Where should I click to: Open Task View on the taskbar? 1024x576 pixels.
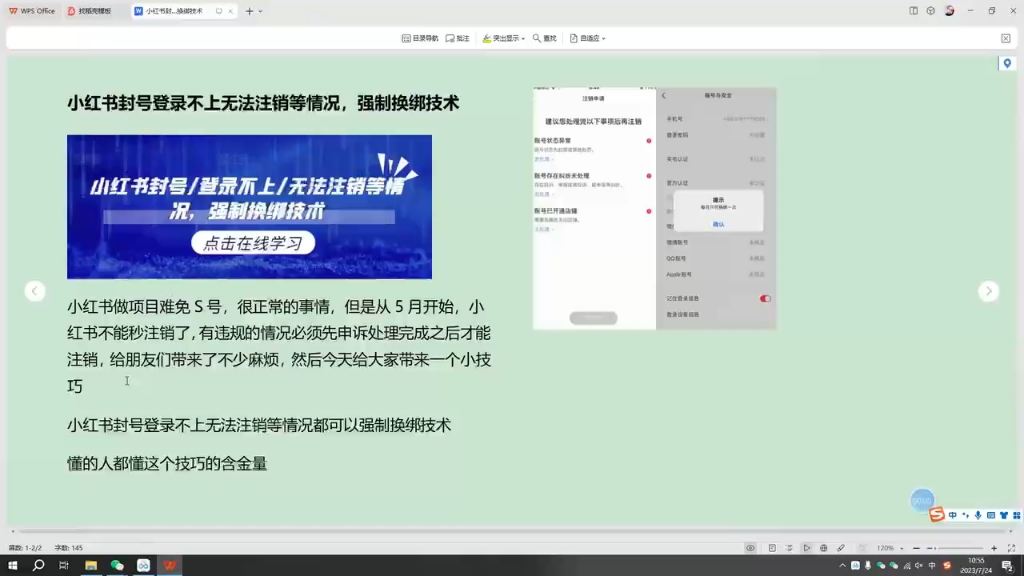point(64,566)
